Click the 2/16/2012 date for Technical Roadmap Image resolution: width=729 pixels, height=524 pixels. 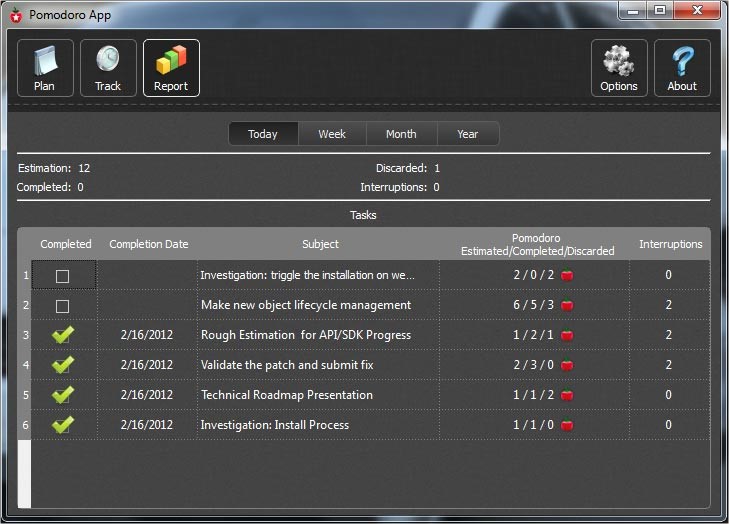pyautogui.click(x=147, y=395)
